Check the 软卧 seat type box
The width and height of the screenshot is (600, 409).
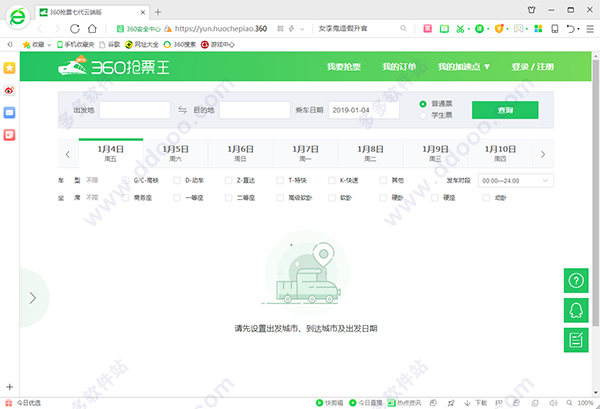(x=332, y=198)
